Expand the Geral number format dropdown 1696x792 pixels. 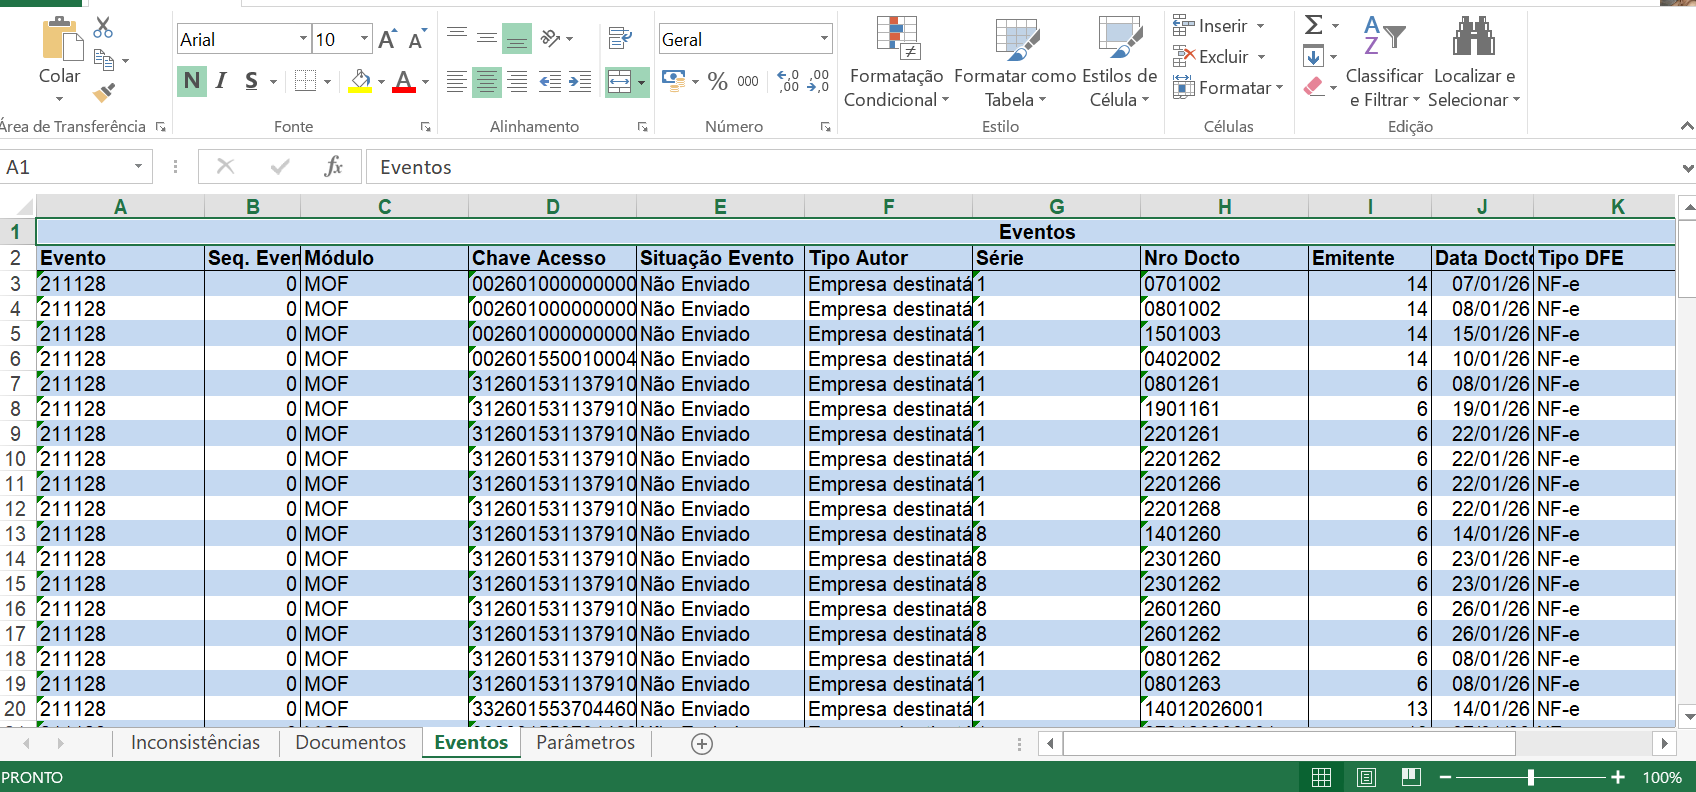pyautogui.click(x=824, y=39)
